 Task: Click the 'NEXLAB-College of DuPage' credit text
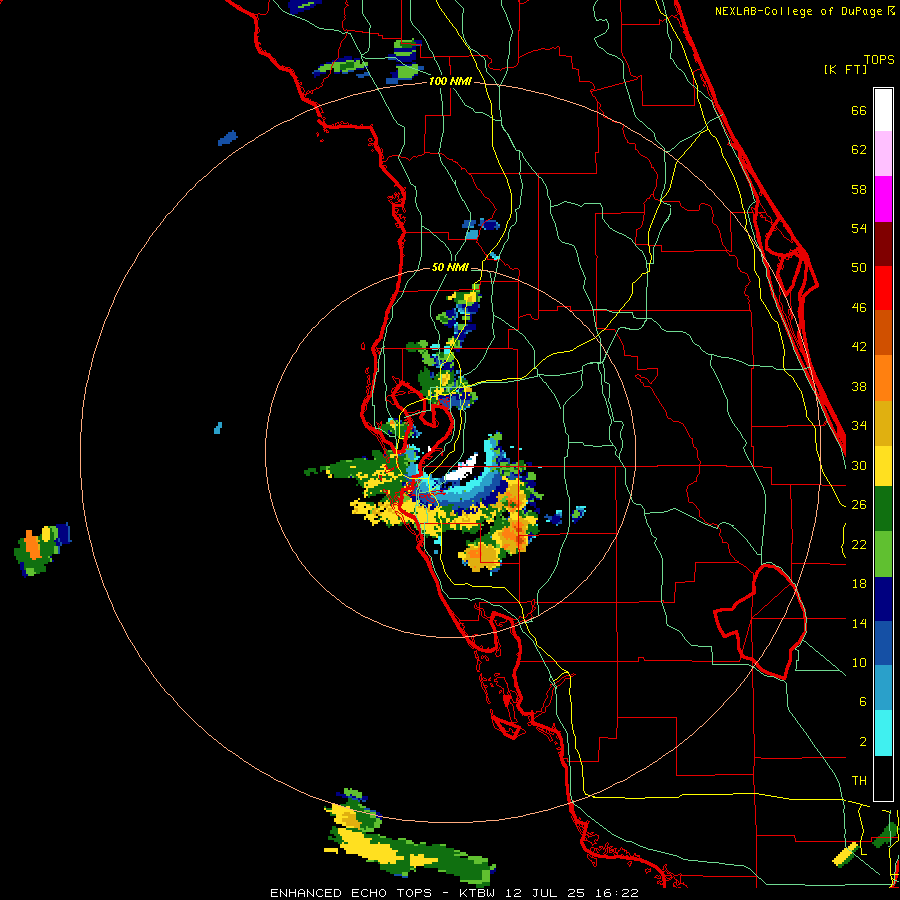click(800, 11)
